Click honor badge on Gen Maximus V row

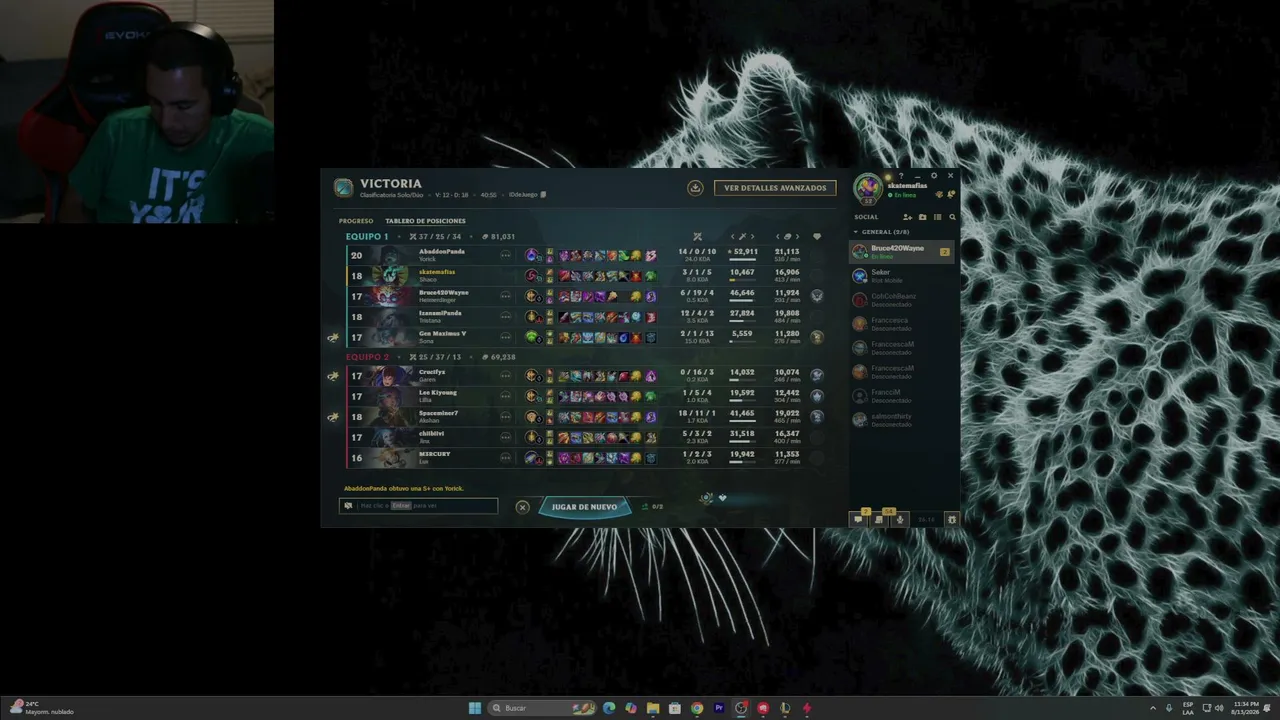pyautogui.click(x=817, y=337)
